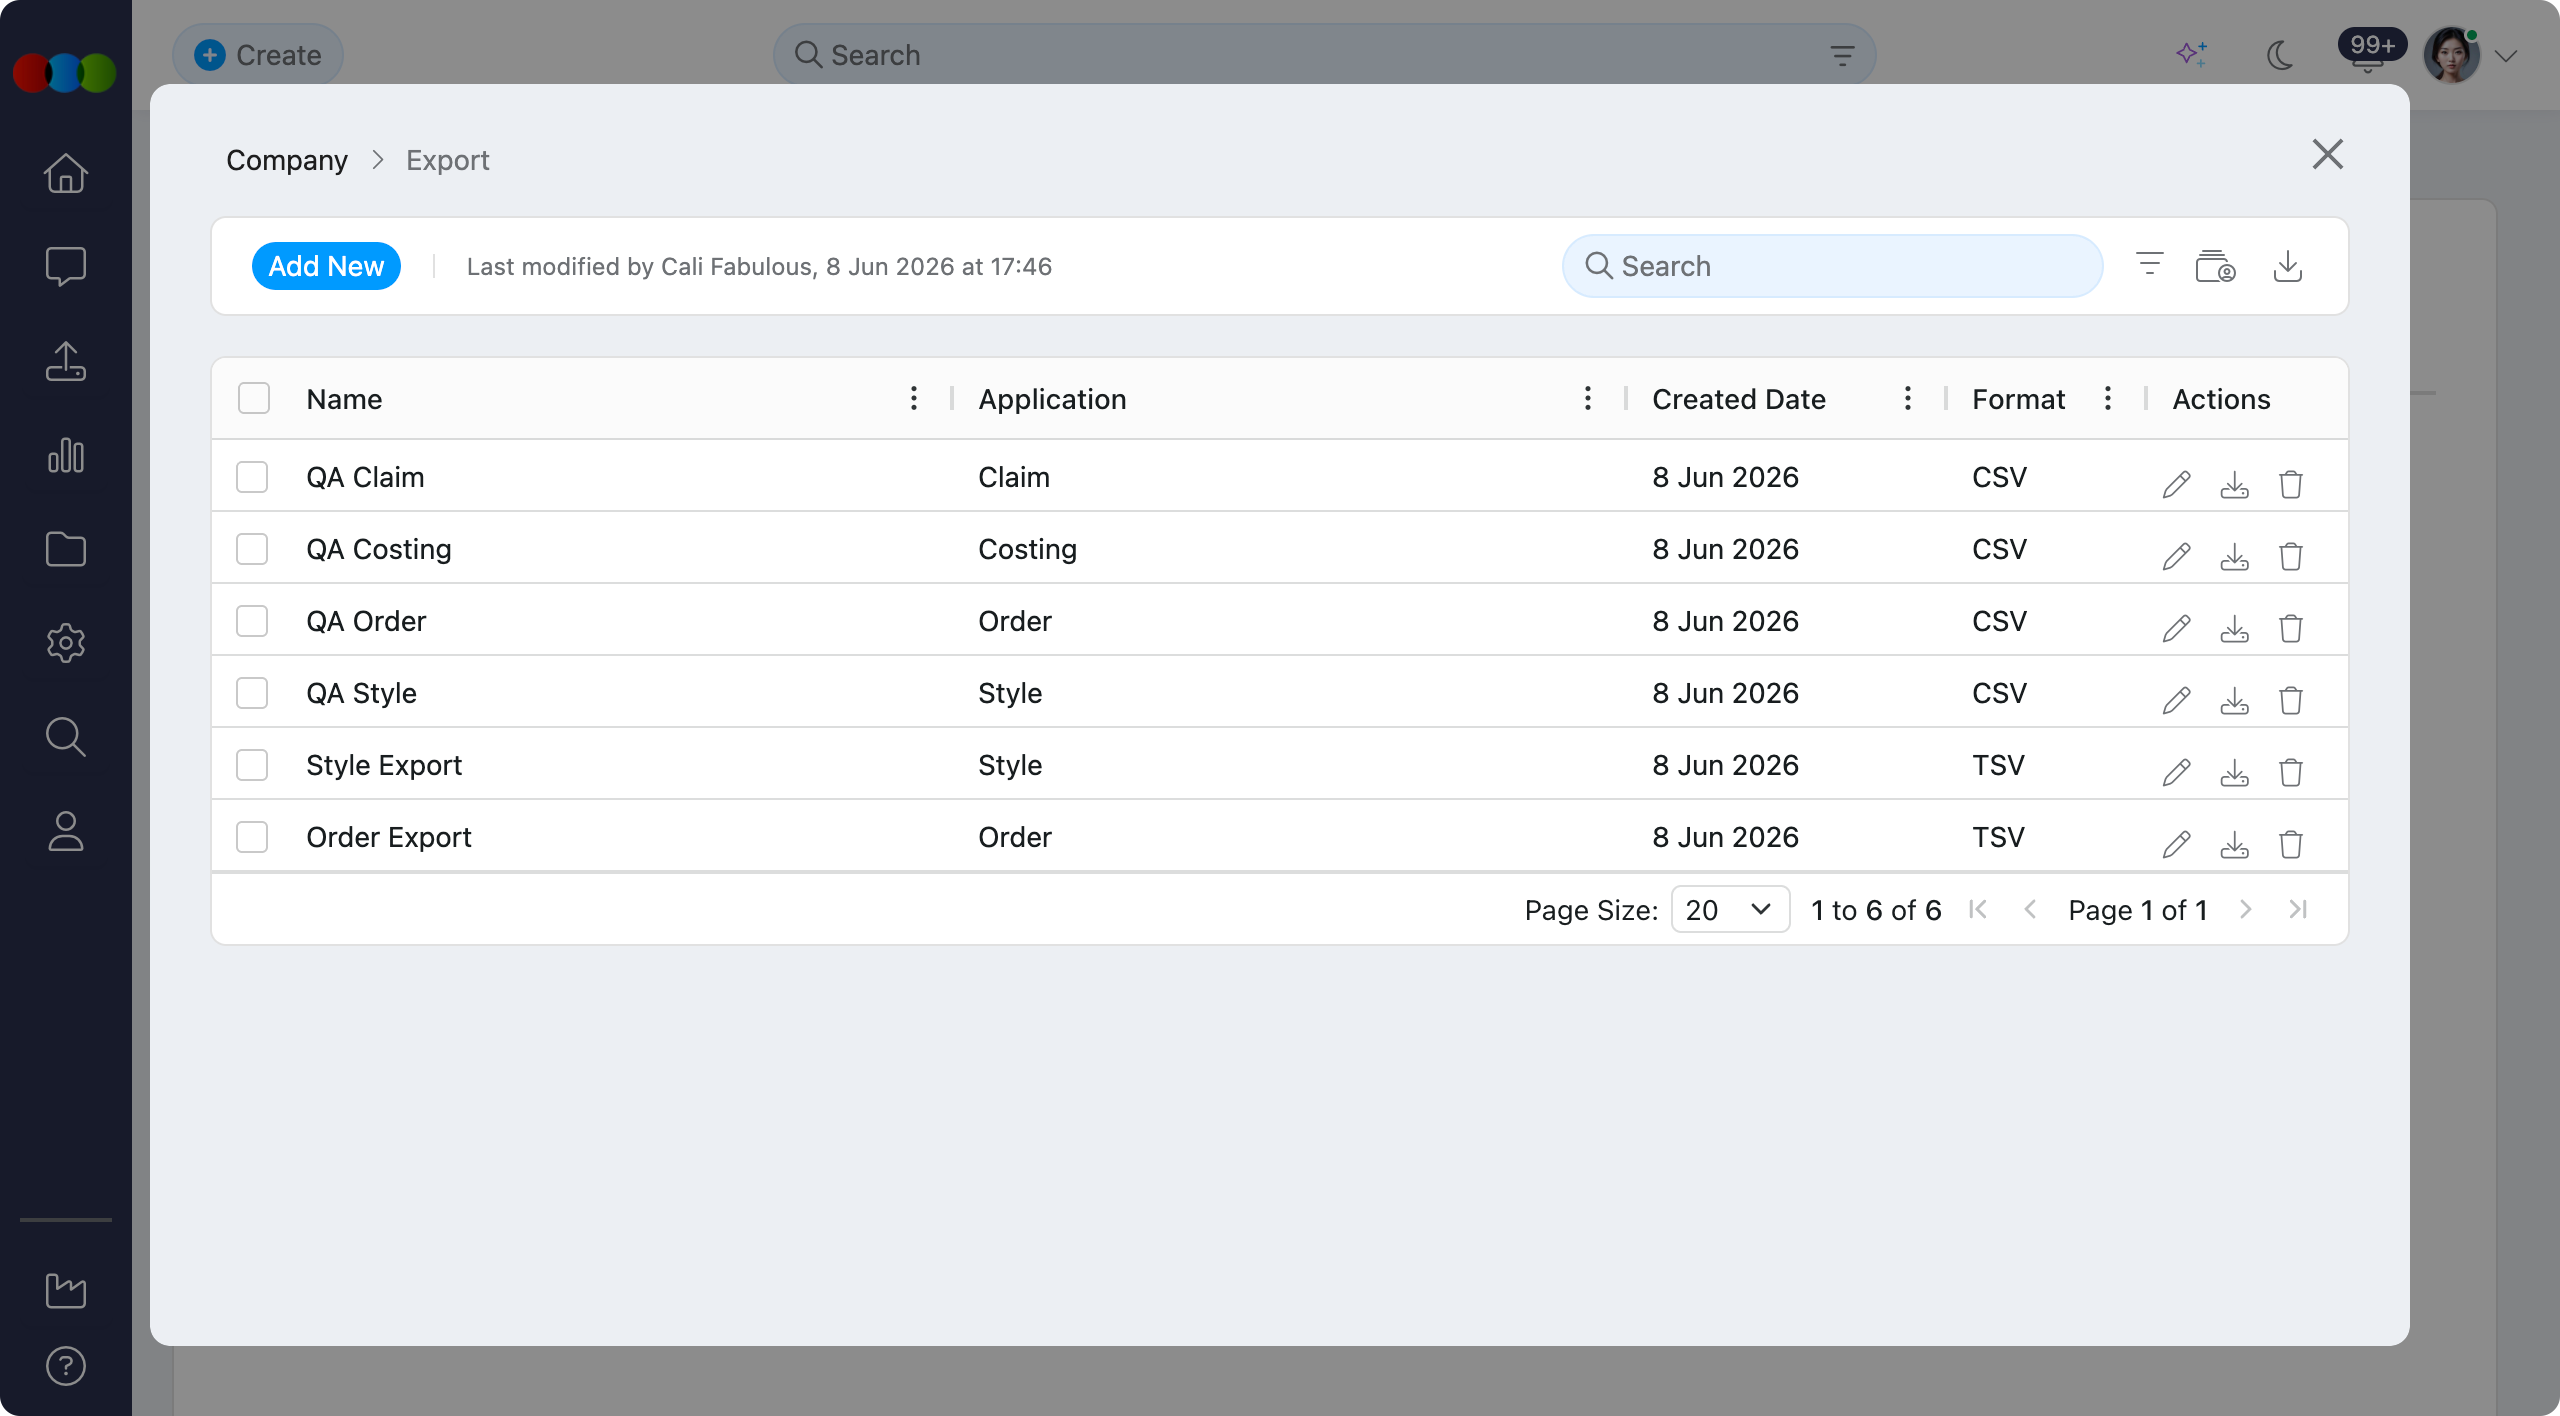Open the Page Size dropdown
The image size is (2560, 1416).
click(1730, 909)
